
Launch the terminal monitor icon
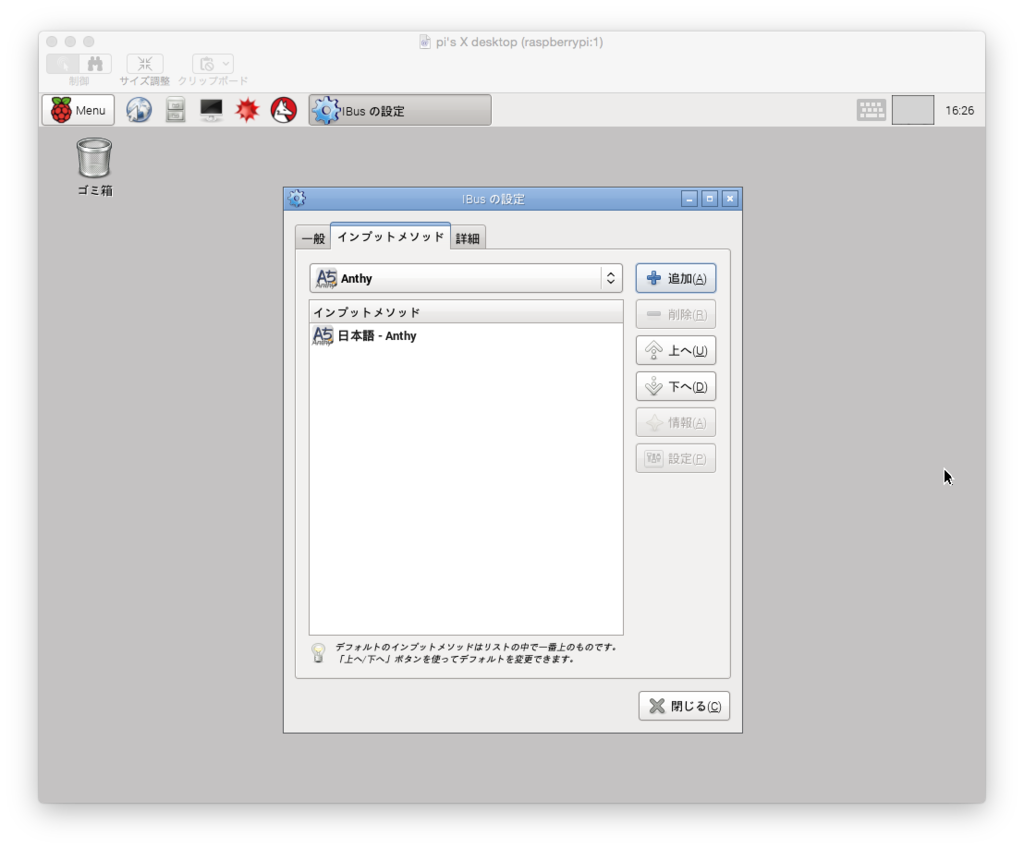(211, 110)
